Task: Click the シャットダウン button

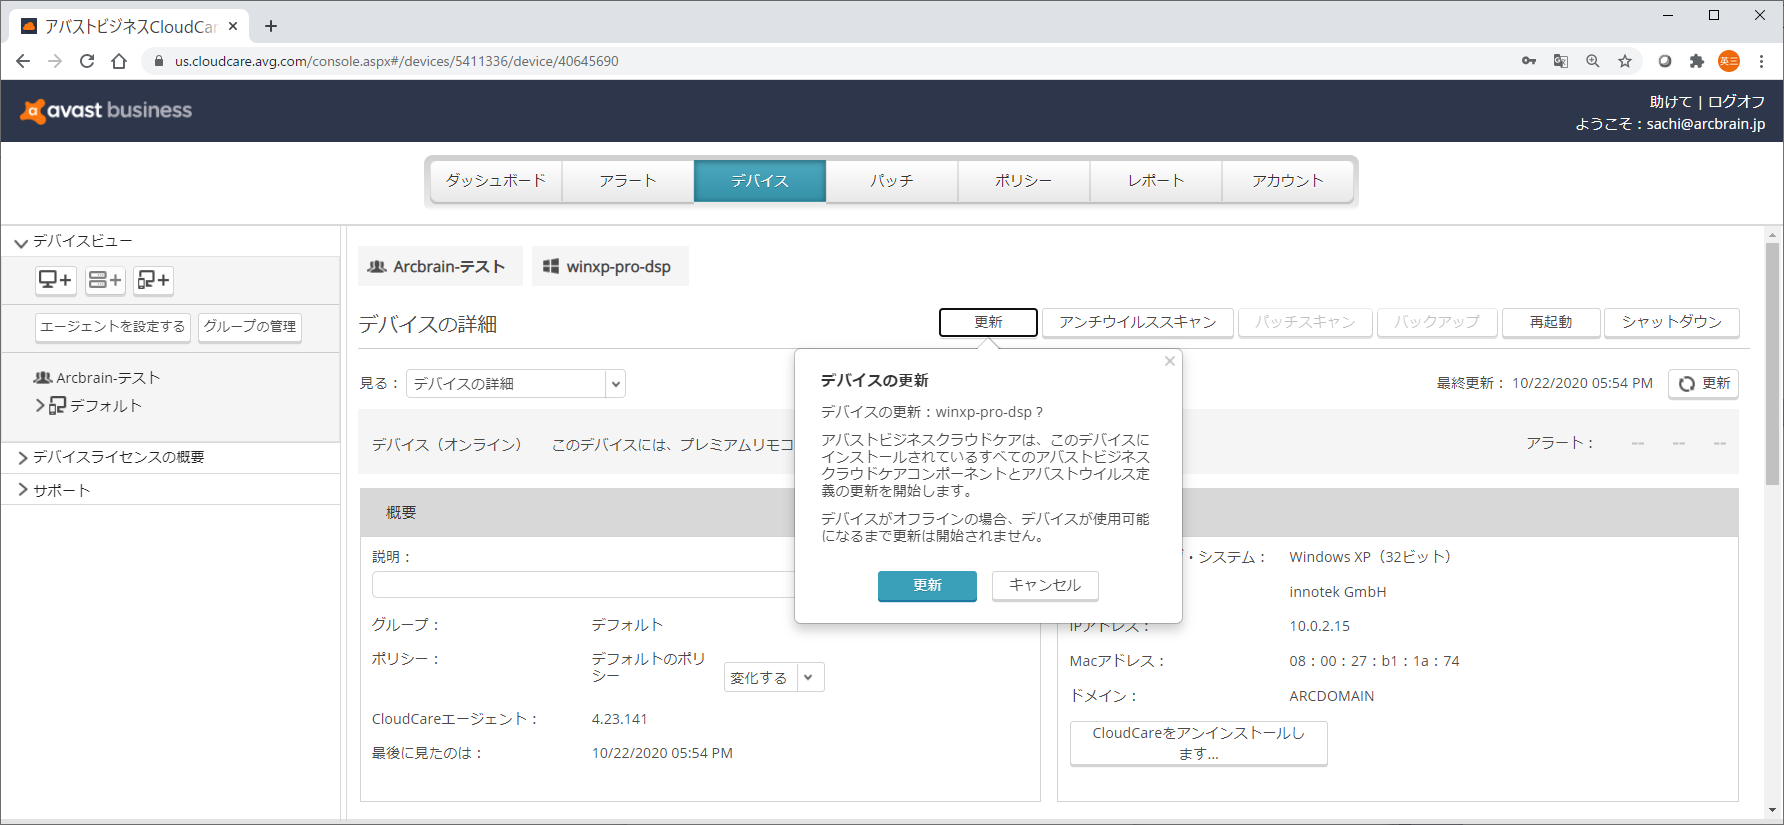Action: coord(1672,322)
